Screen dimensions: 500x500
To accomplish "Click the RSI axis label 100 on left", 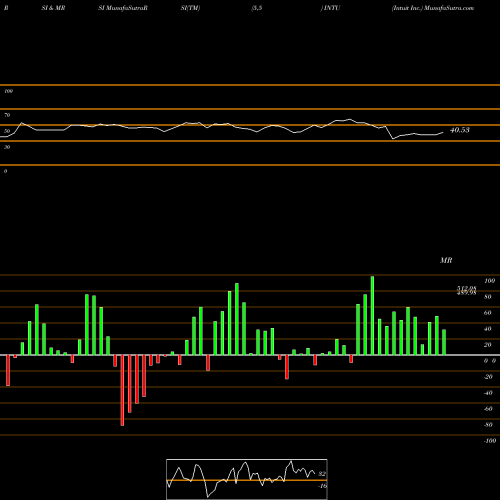I will click(x=8, y=91).
